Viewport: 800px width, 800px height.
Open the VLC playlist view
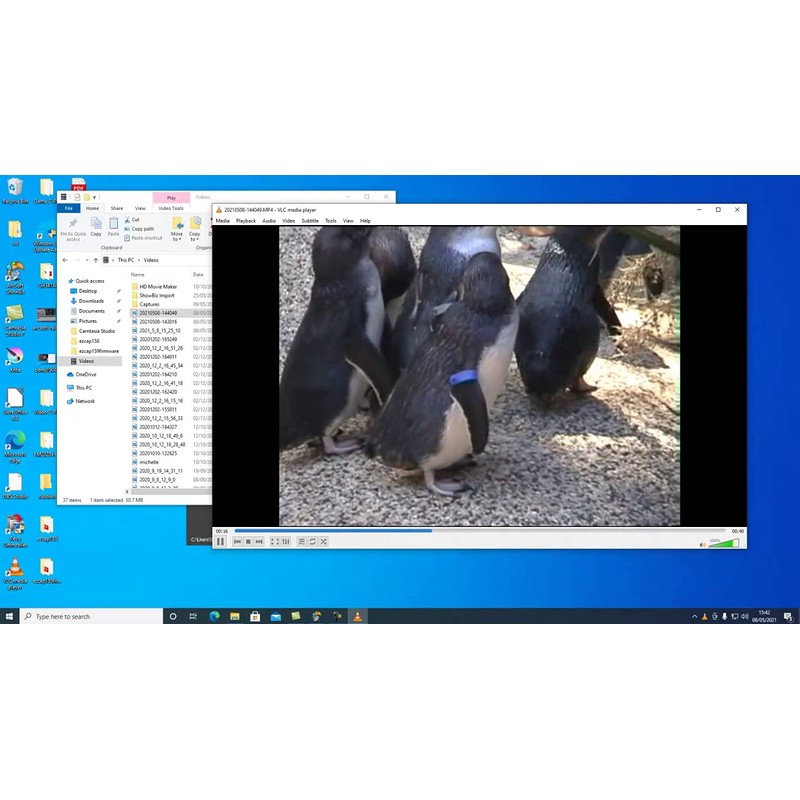pos(302,542)
